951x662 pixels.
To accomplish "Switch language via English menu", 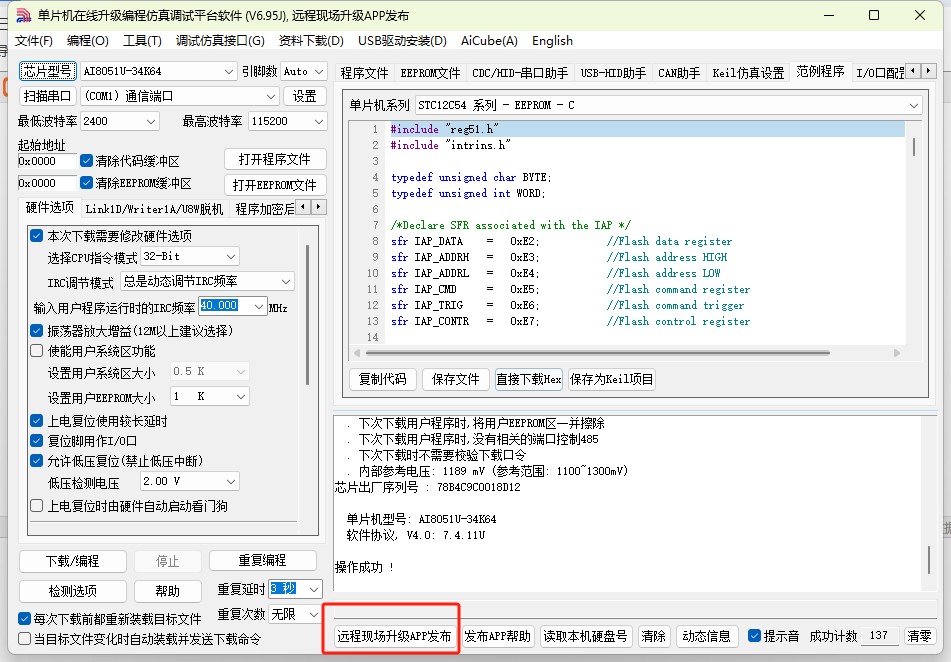I will [553, 41].
